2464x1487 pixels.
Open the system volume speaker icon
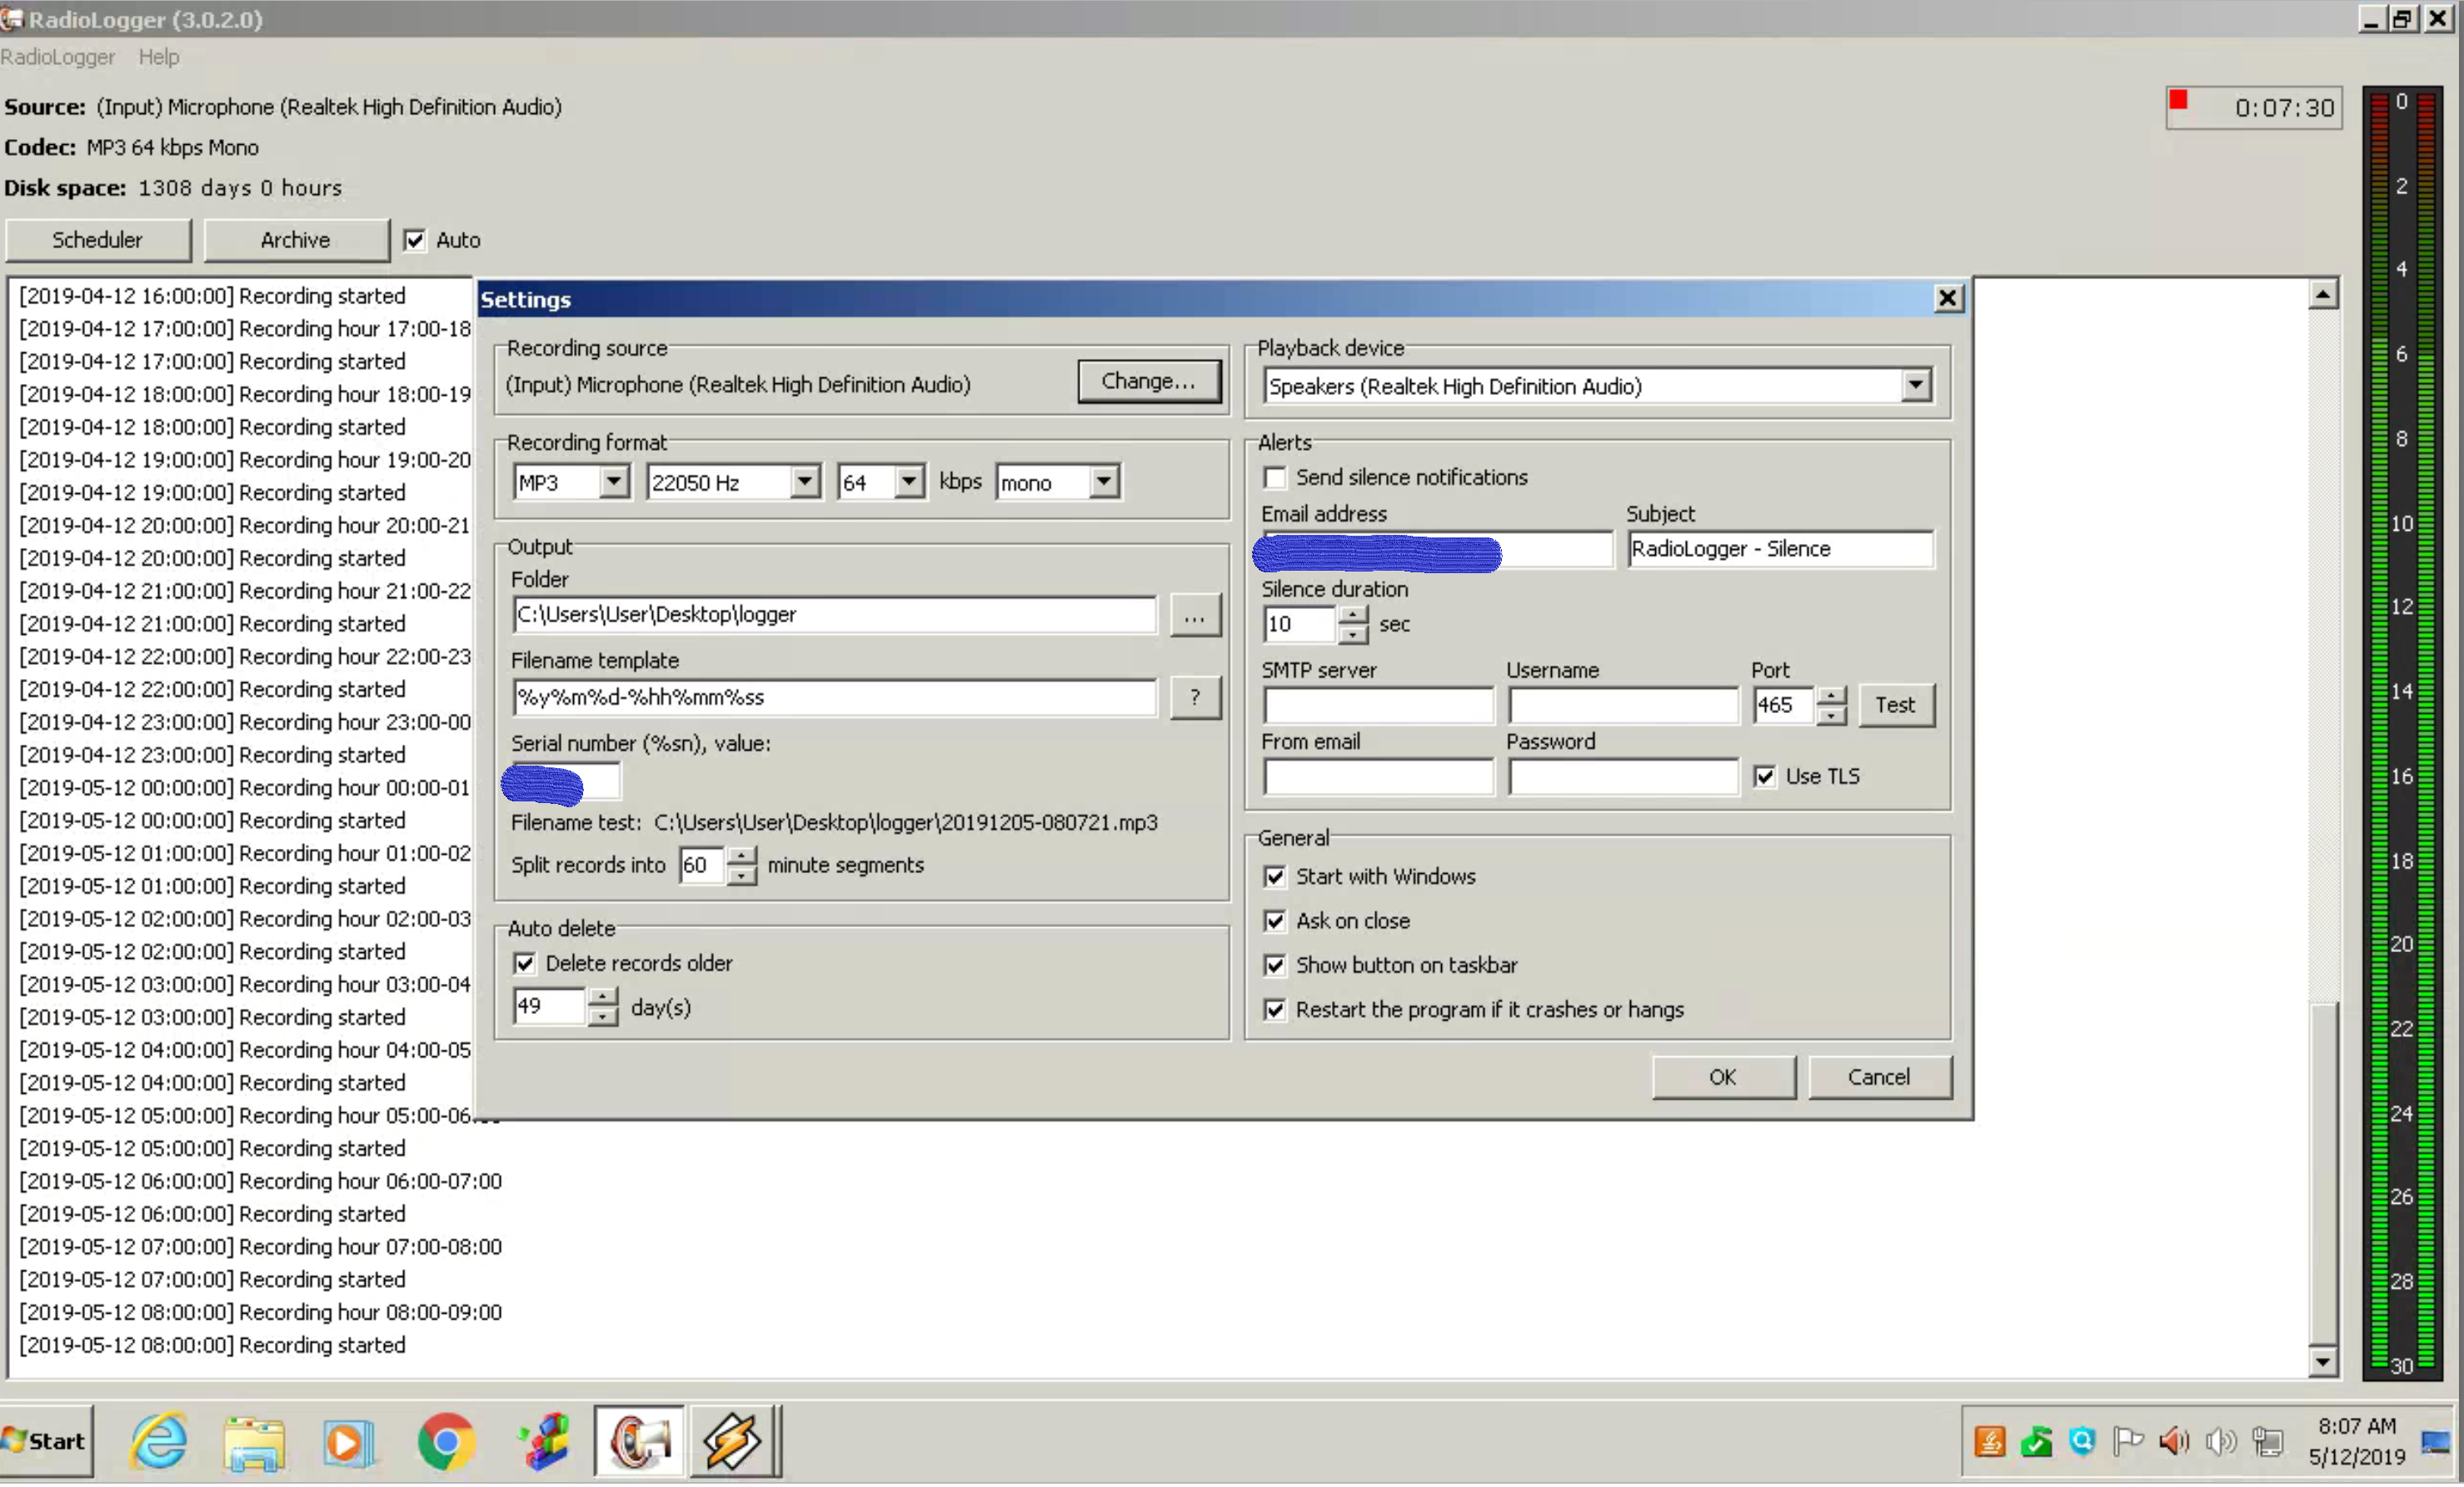2221,1441
